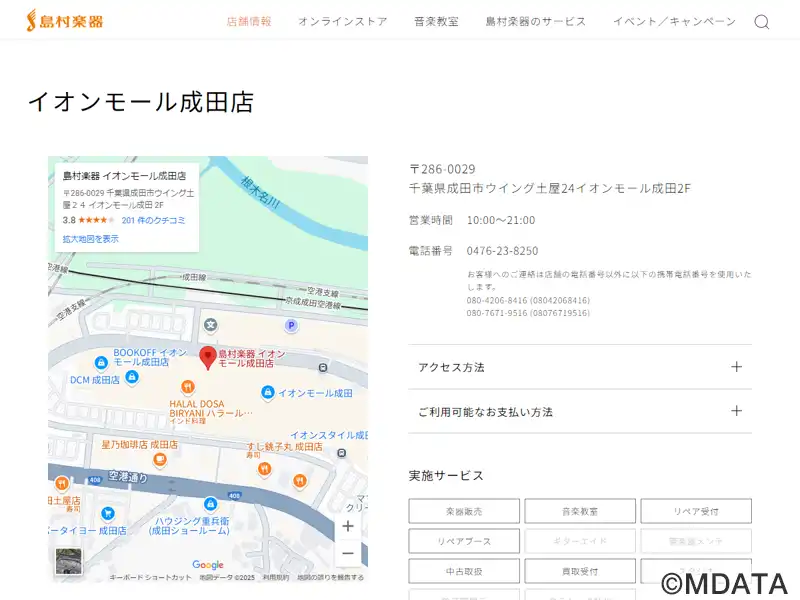Screen dimensions: 800x600
Task: Select the 買取受付 service button
Action: coord(580,571)
